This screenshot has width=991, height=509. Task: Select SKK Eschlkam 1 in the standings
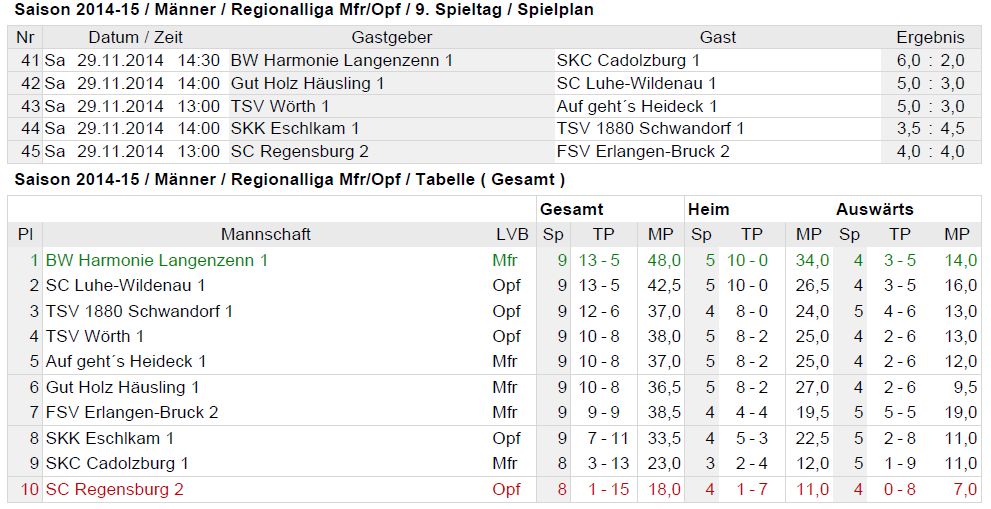(109, 438)
